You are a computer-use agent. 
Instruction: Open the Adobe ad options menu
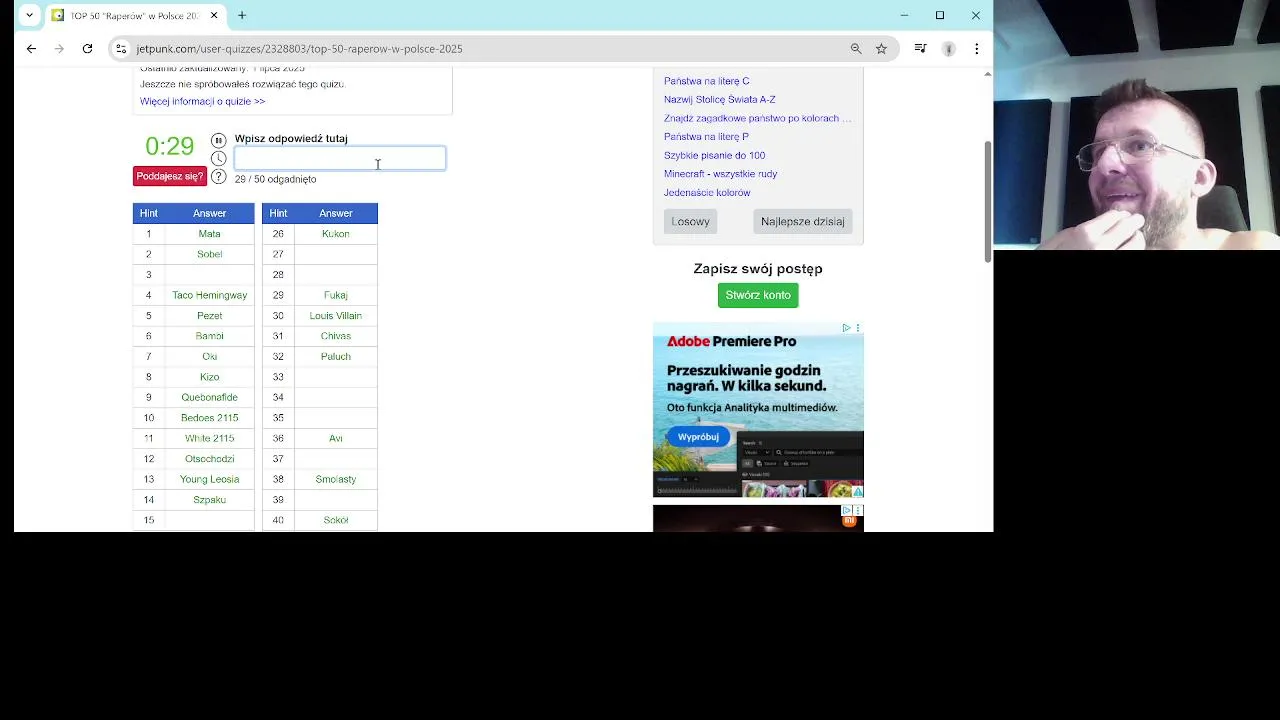point(858,328)
